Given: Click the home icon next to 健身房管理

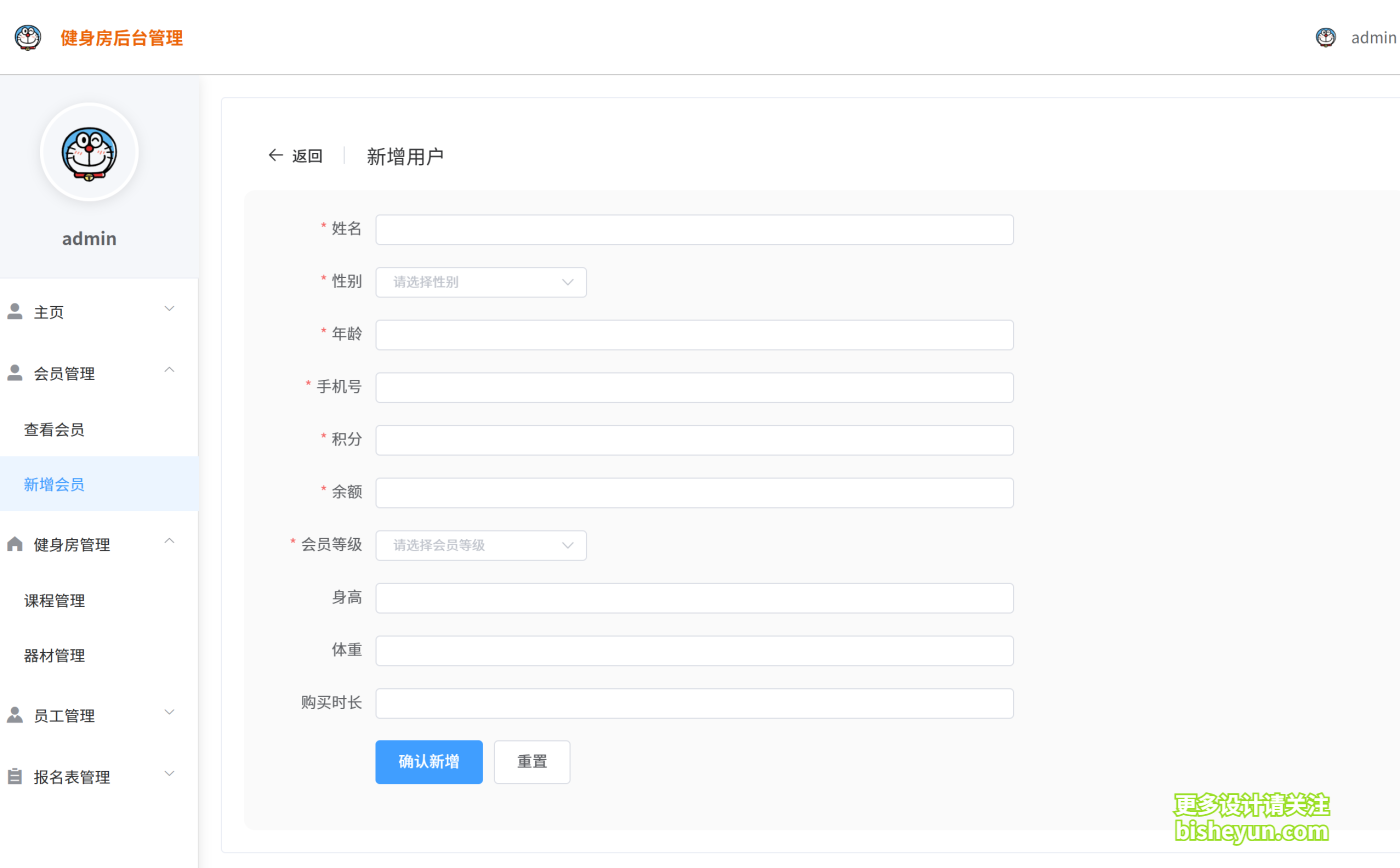Looking at the screenshot, I should tap(15, 544).
